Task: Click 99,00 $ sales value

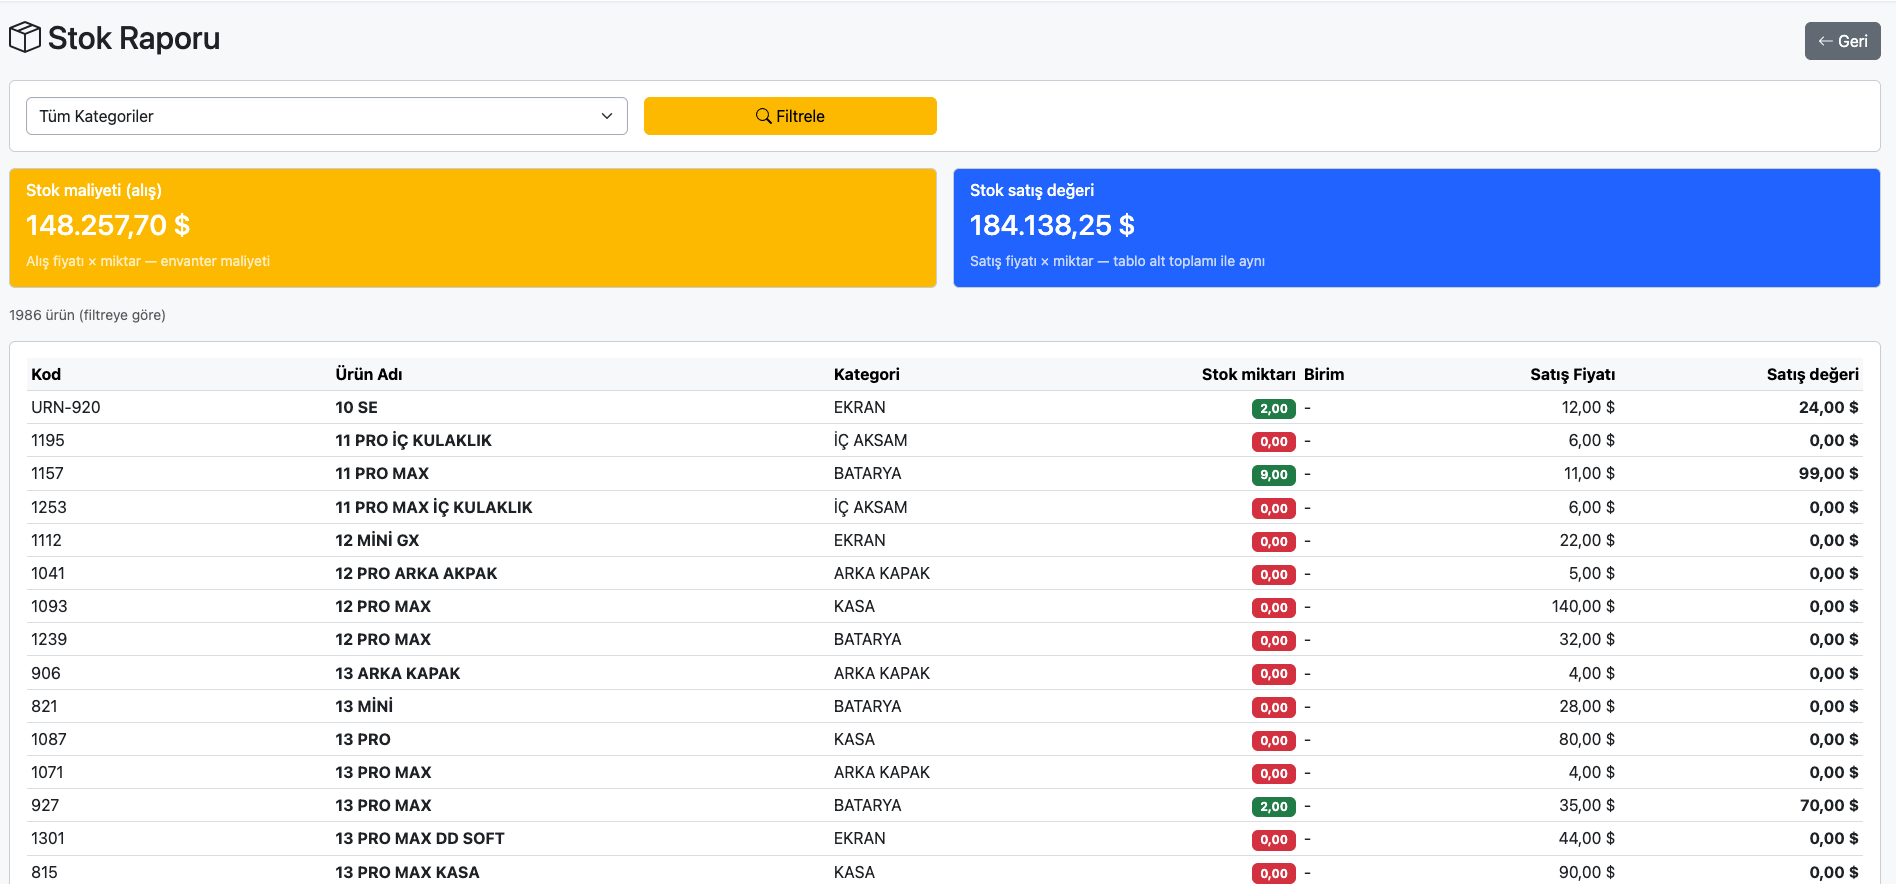Action: click(x=1828, y=473)
